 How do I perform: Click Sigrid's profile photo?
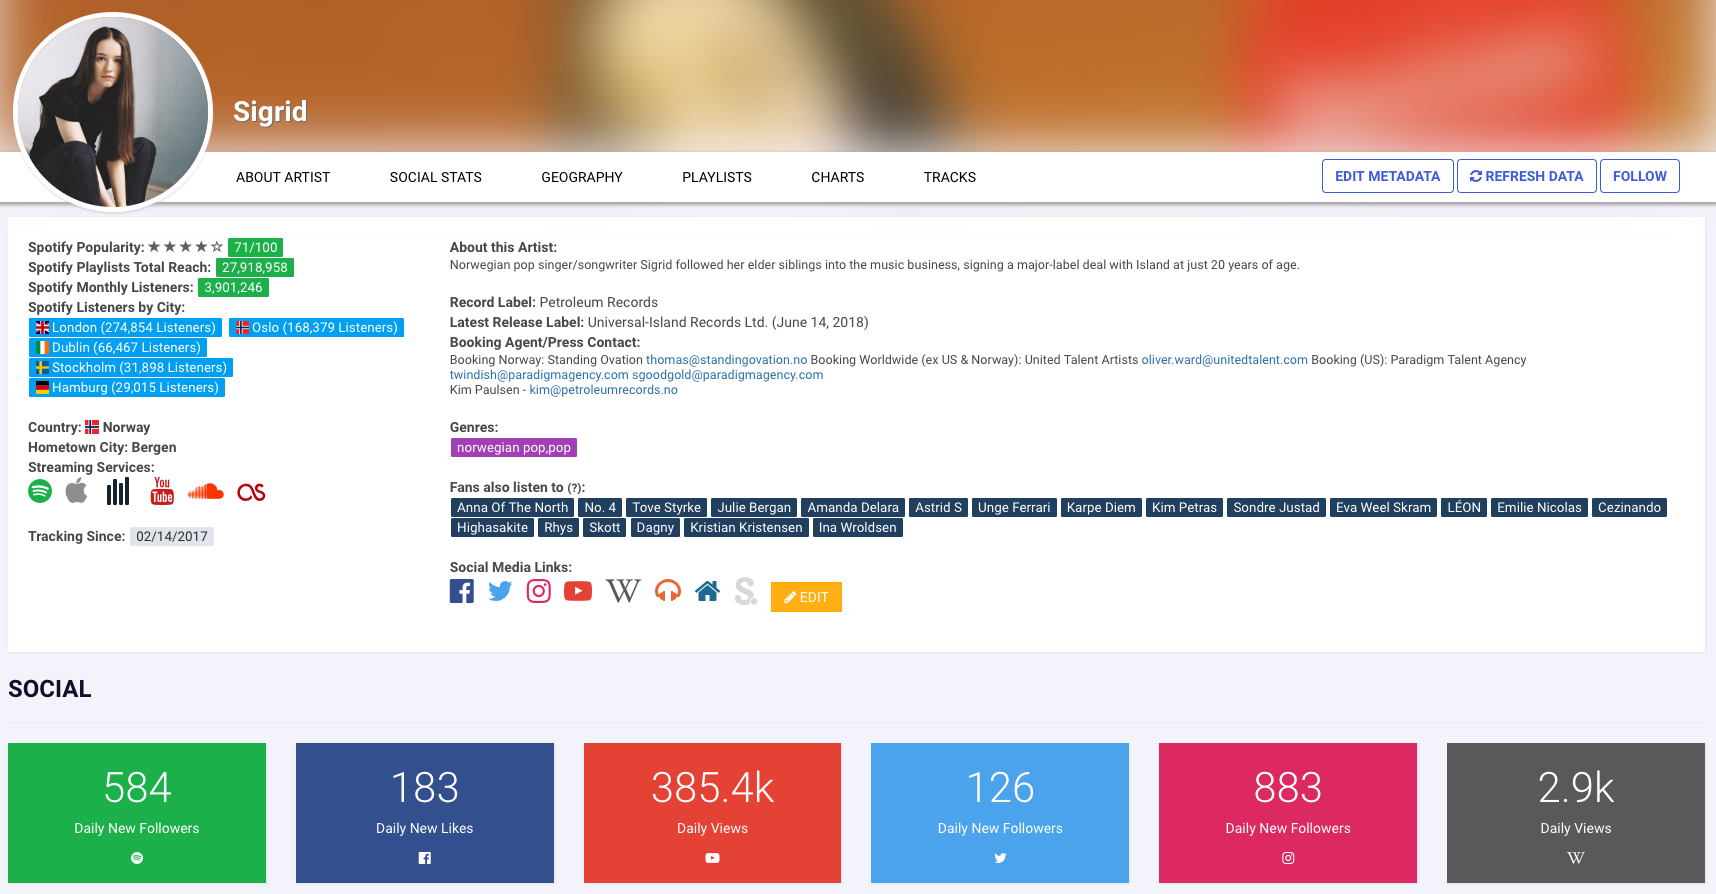click(113, 112)
